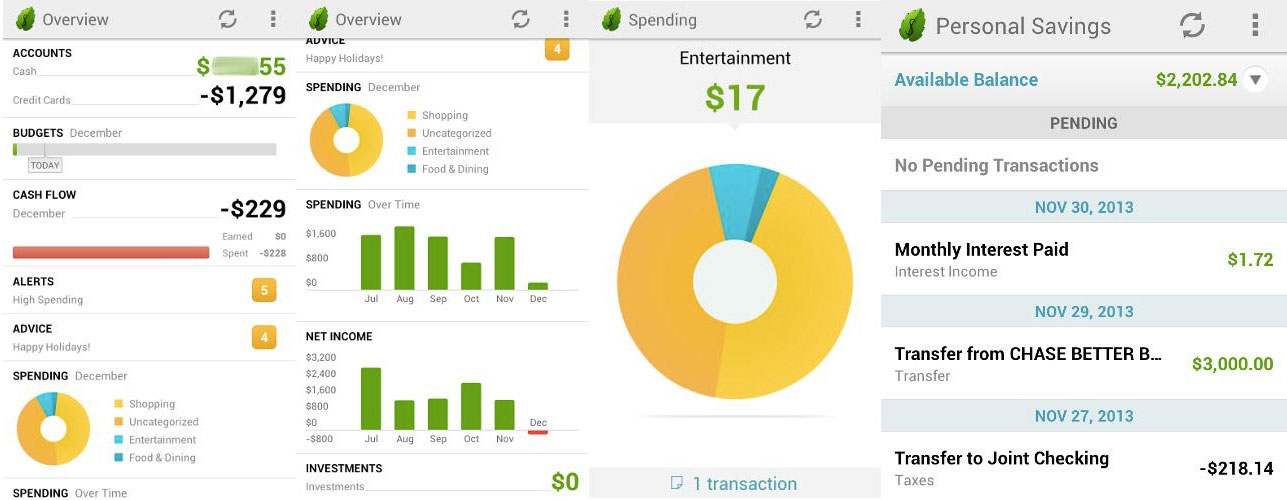Screen dimensions: 1287x500
Task: Click refresh icon in Personal Savings header
Action: click(1192, 26)
